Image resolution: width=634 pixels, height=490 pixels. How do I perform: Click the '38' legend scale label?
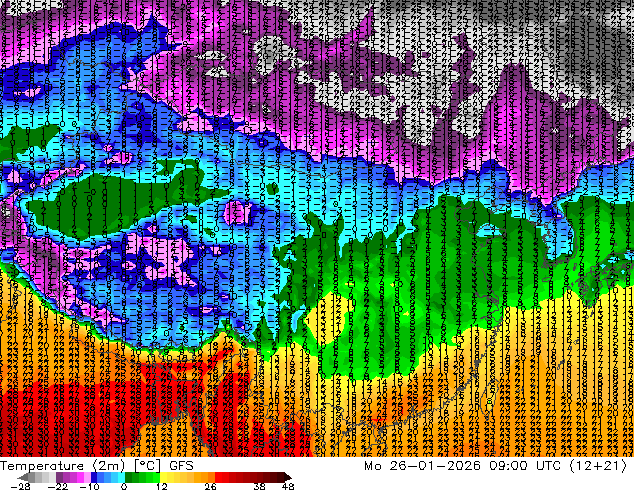coord(259,486)
